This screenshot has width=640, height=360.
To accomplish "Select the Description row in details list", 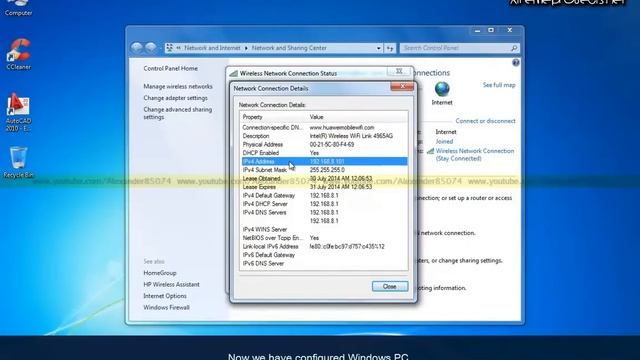I will point(324,136).
